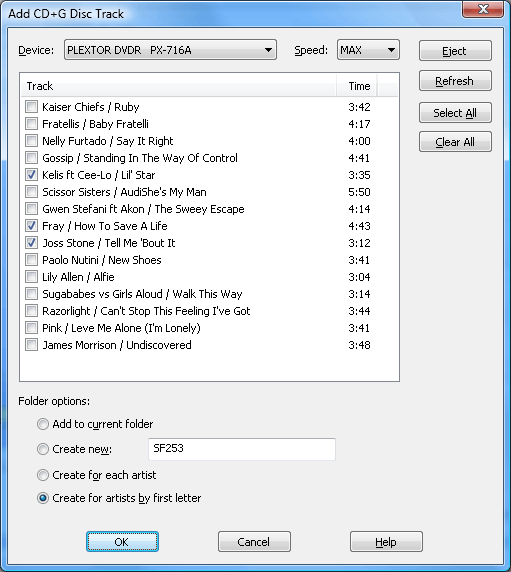Uncheck the Kelis ft Cee-Lo track
The width and height of the screenshot is (511, 572).
tap(31, 175)
